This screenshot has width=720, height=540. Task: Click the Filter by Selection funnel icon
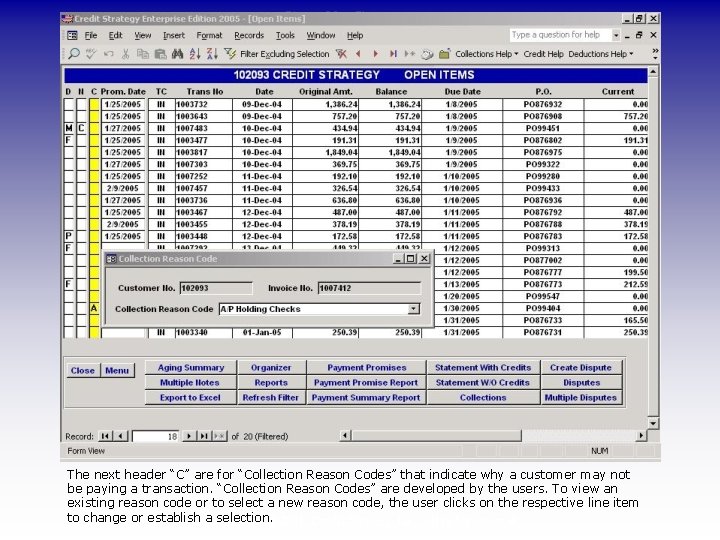click(x=230, y=54)
